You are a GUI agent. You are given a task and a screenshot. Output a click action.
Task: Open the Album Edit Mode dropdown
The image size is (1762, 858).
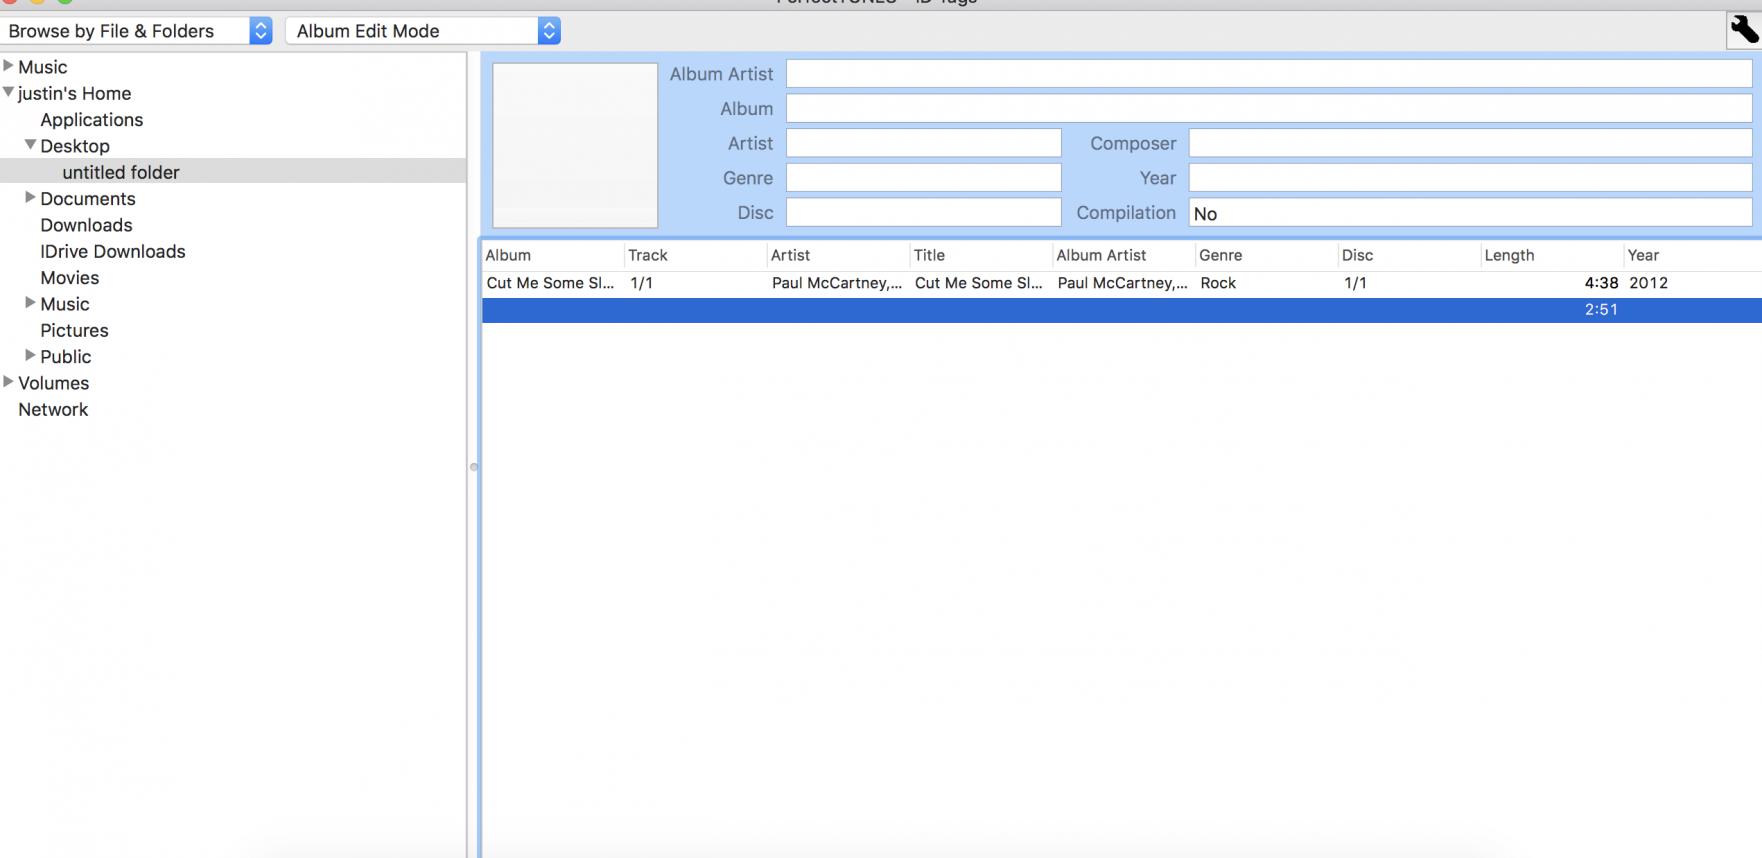click(422, 31)
